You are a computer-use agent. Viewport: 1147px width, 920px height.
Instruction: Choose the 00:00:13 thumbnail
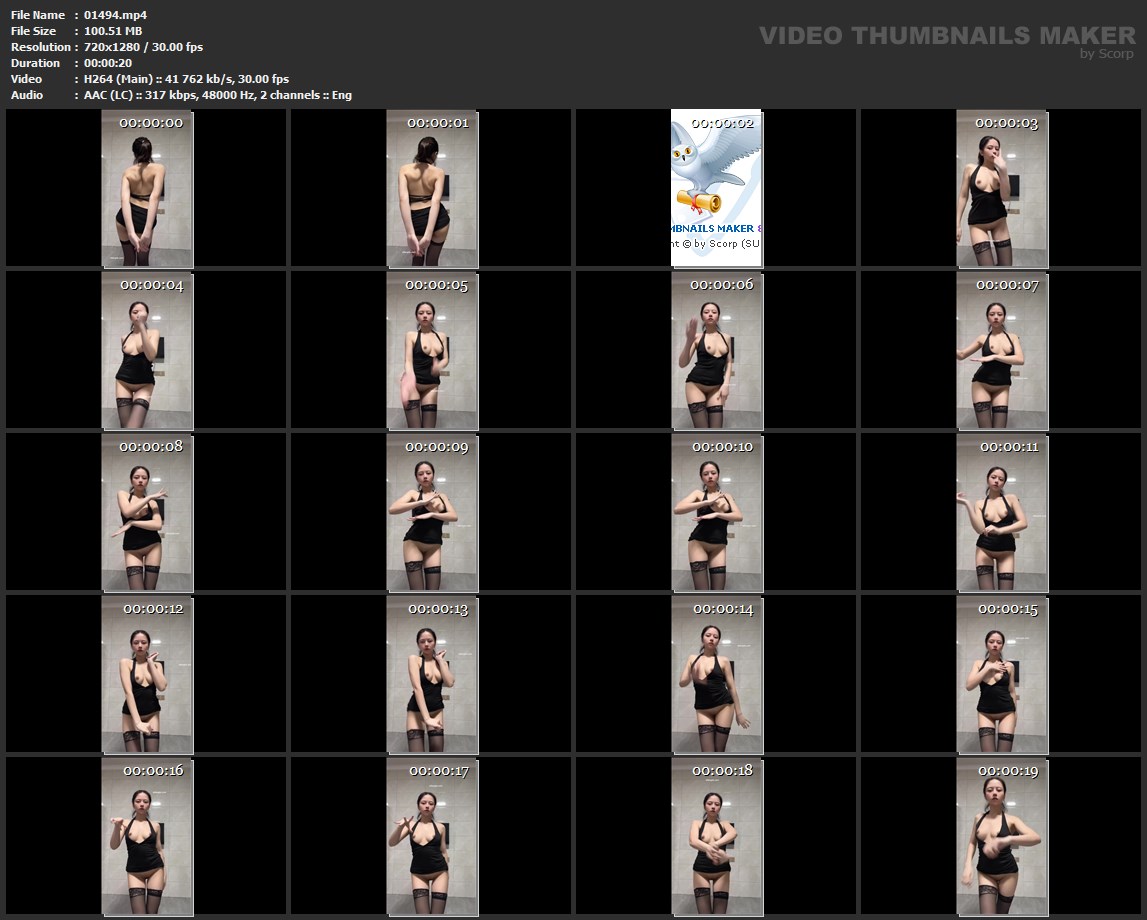(432, 675)
